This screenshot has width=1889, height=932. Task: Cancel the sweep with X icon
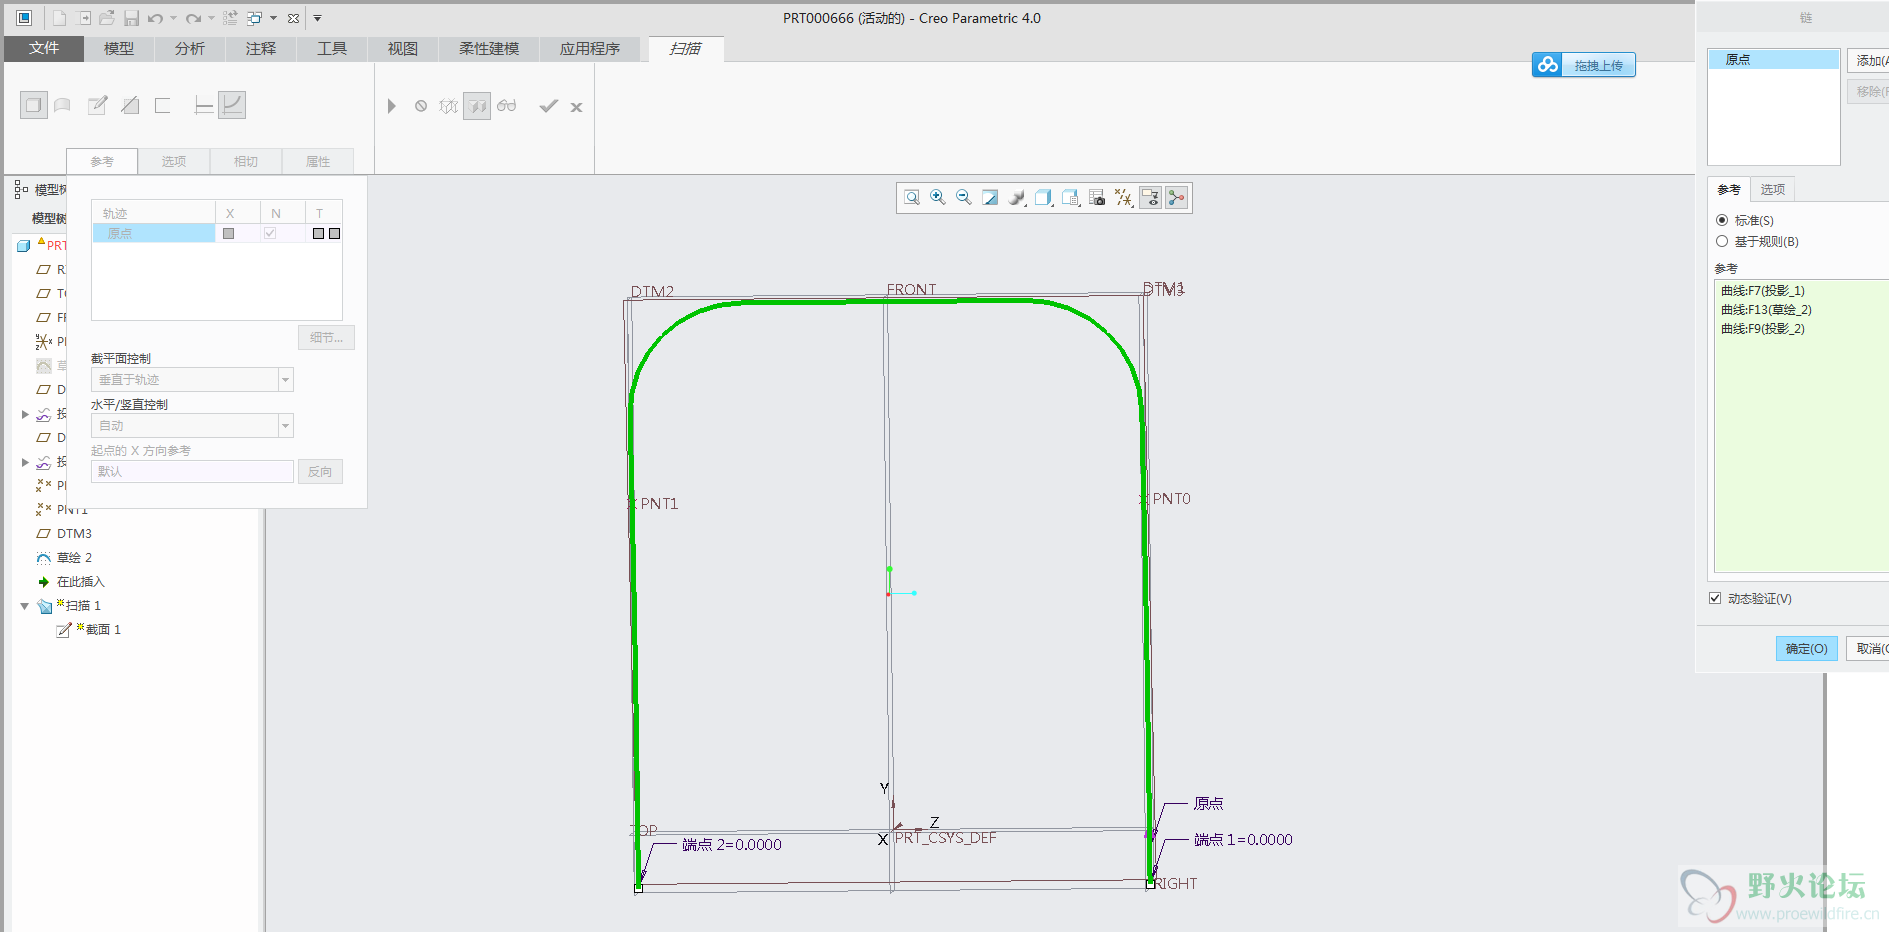(x=577, y=107)
